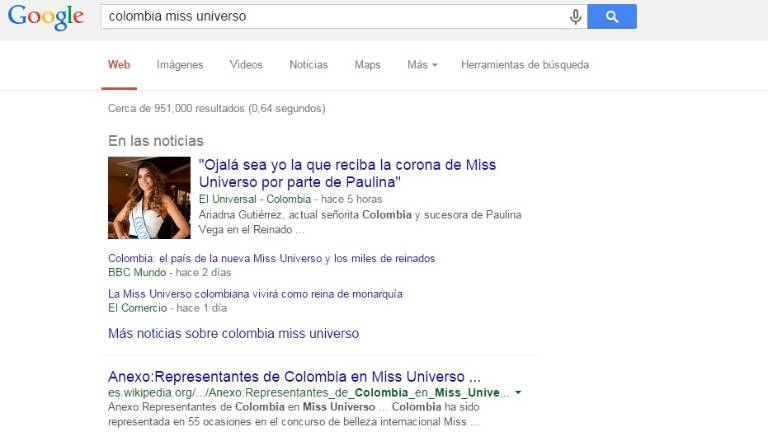Click the "El Comercio" source label
Viewport: 768px width, 432px height.
(138, 308)
